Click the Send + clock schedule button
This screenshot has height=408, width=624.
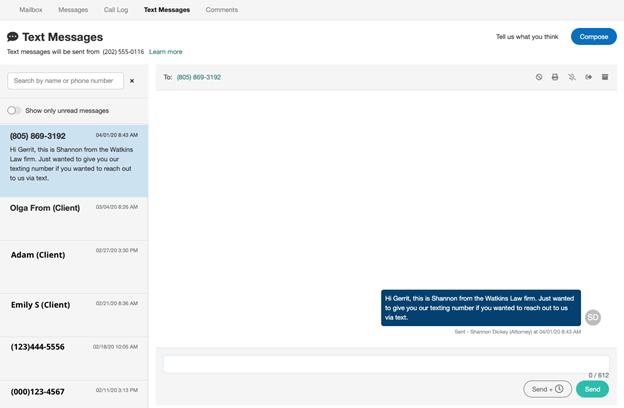pos(547,389)
